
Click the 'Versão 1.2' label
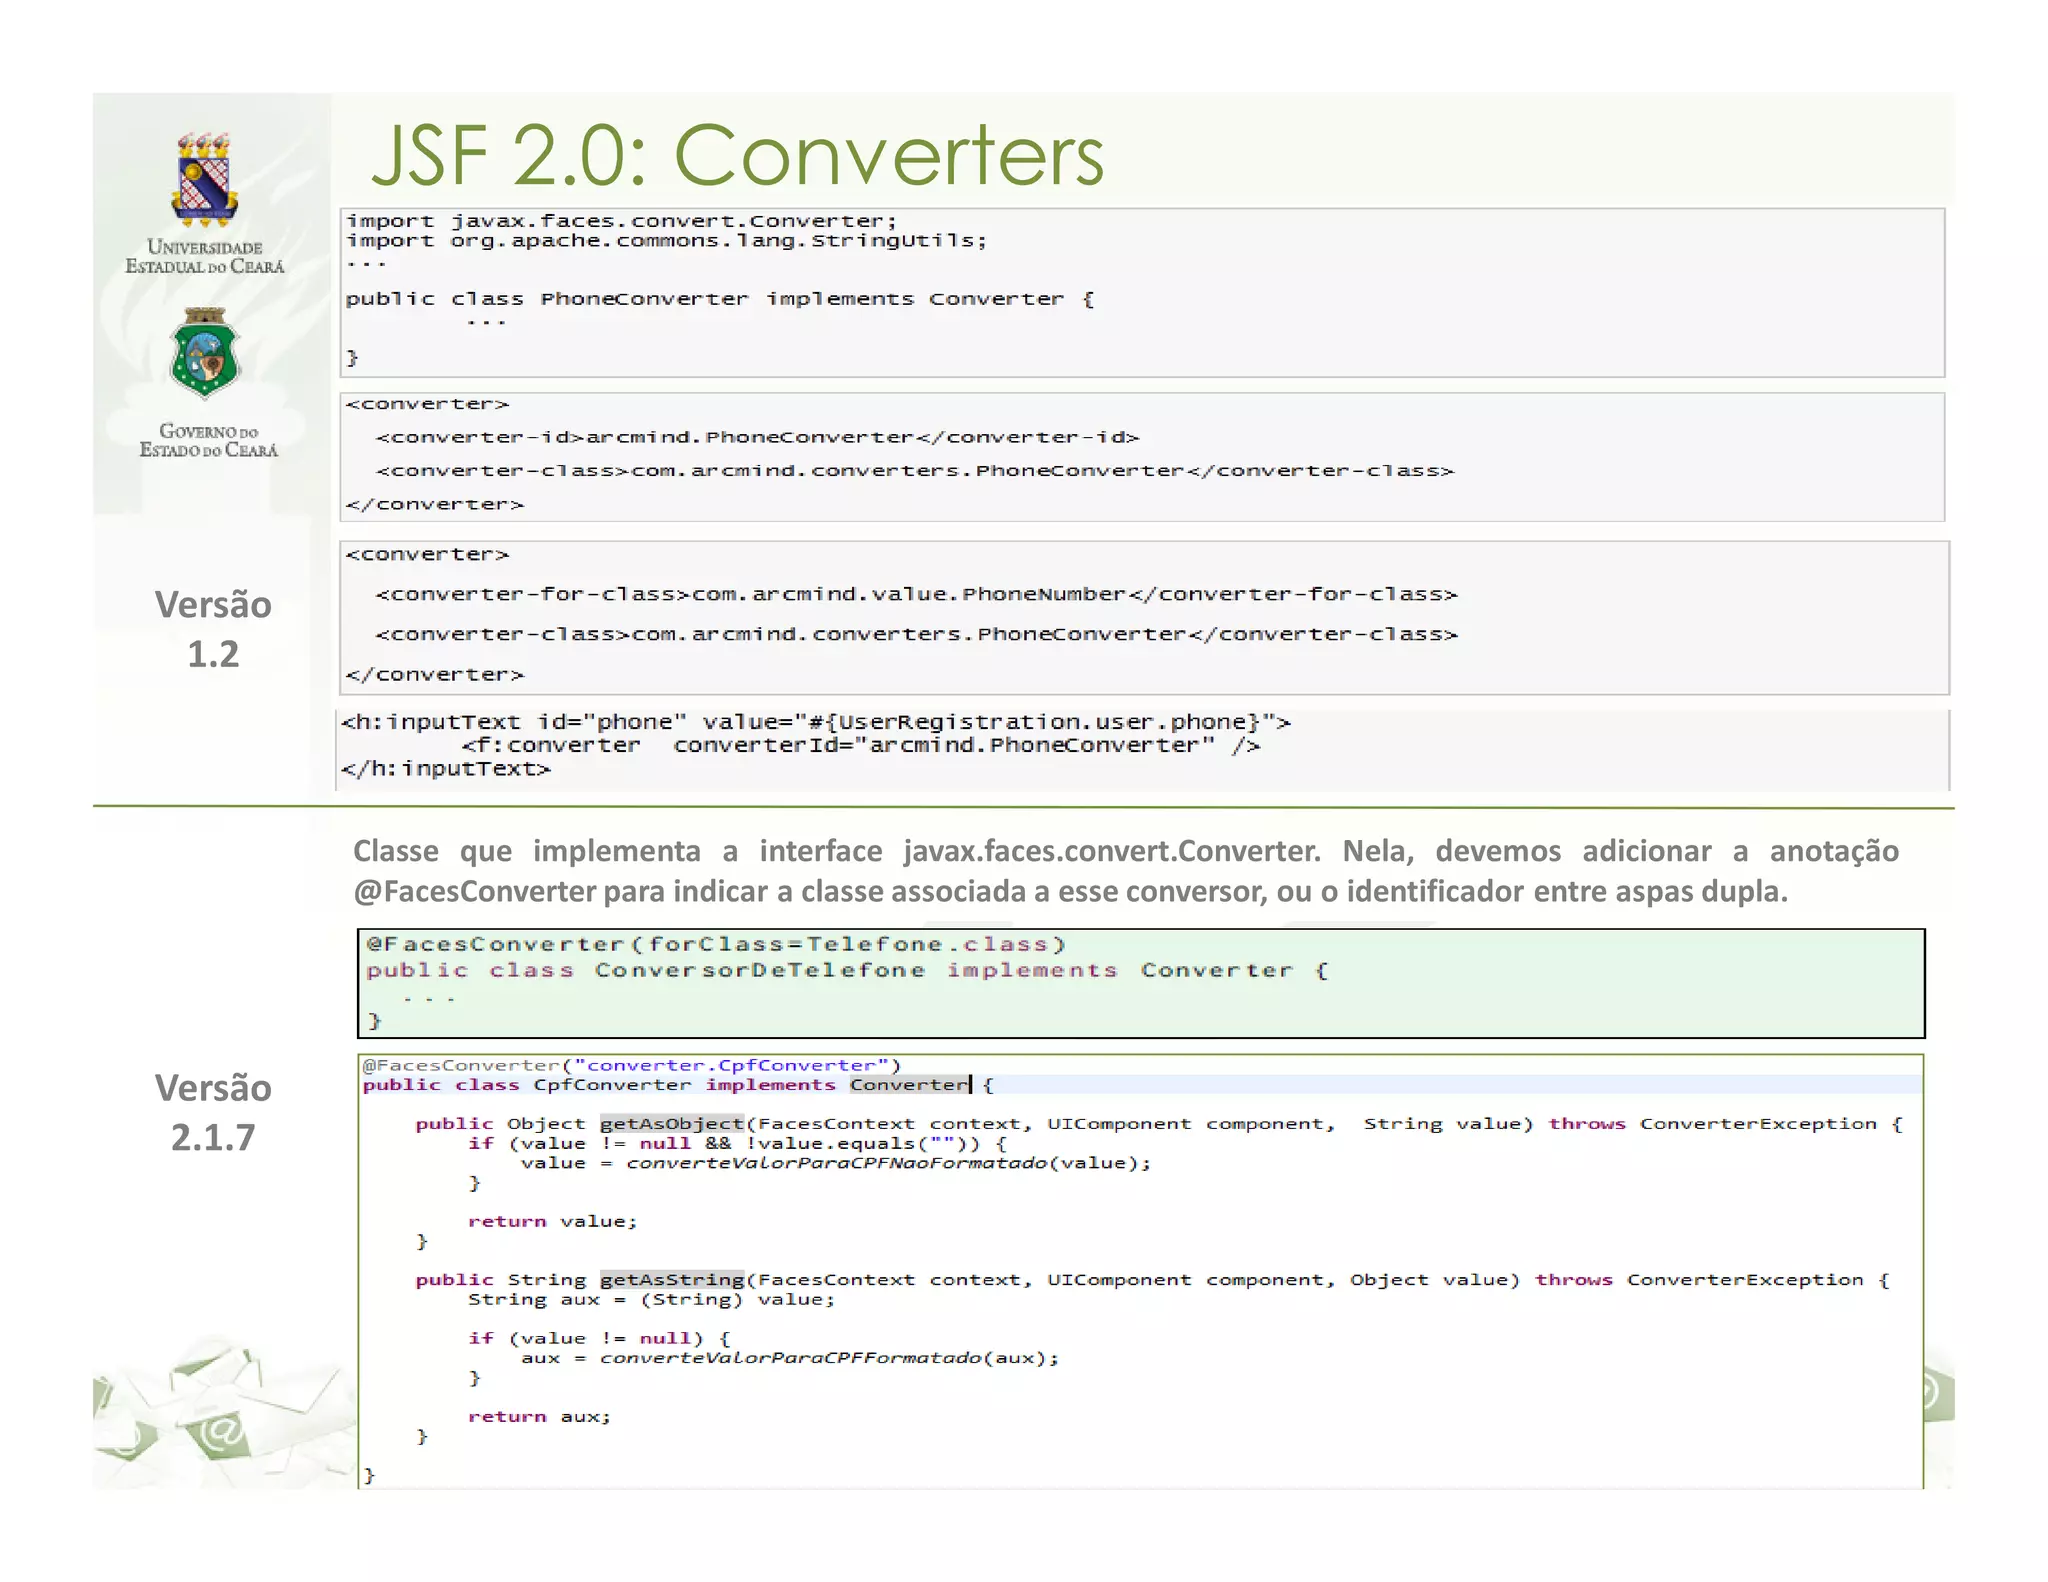(213, 629)
